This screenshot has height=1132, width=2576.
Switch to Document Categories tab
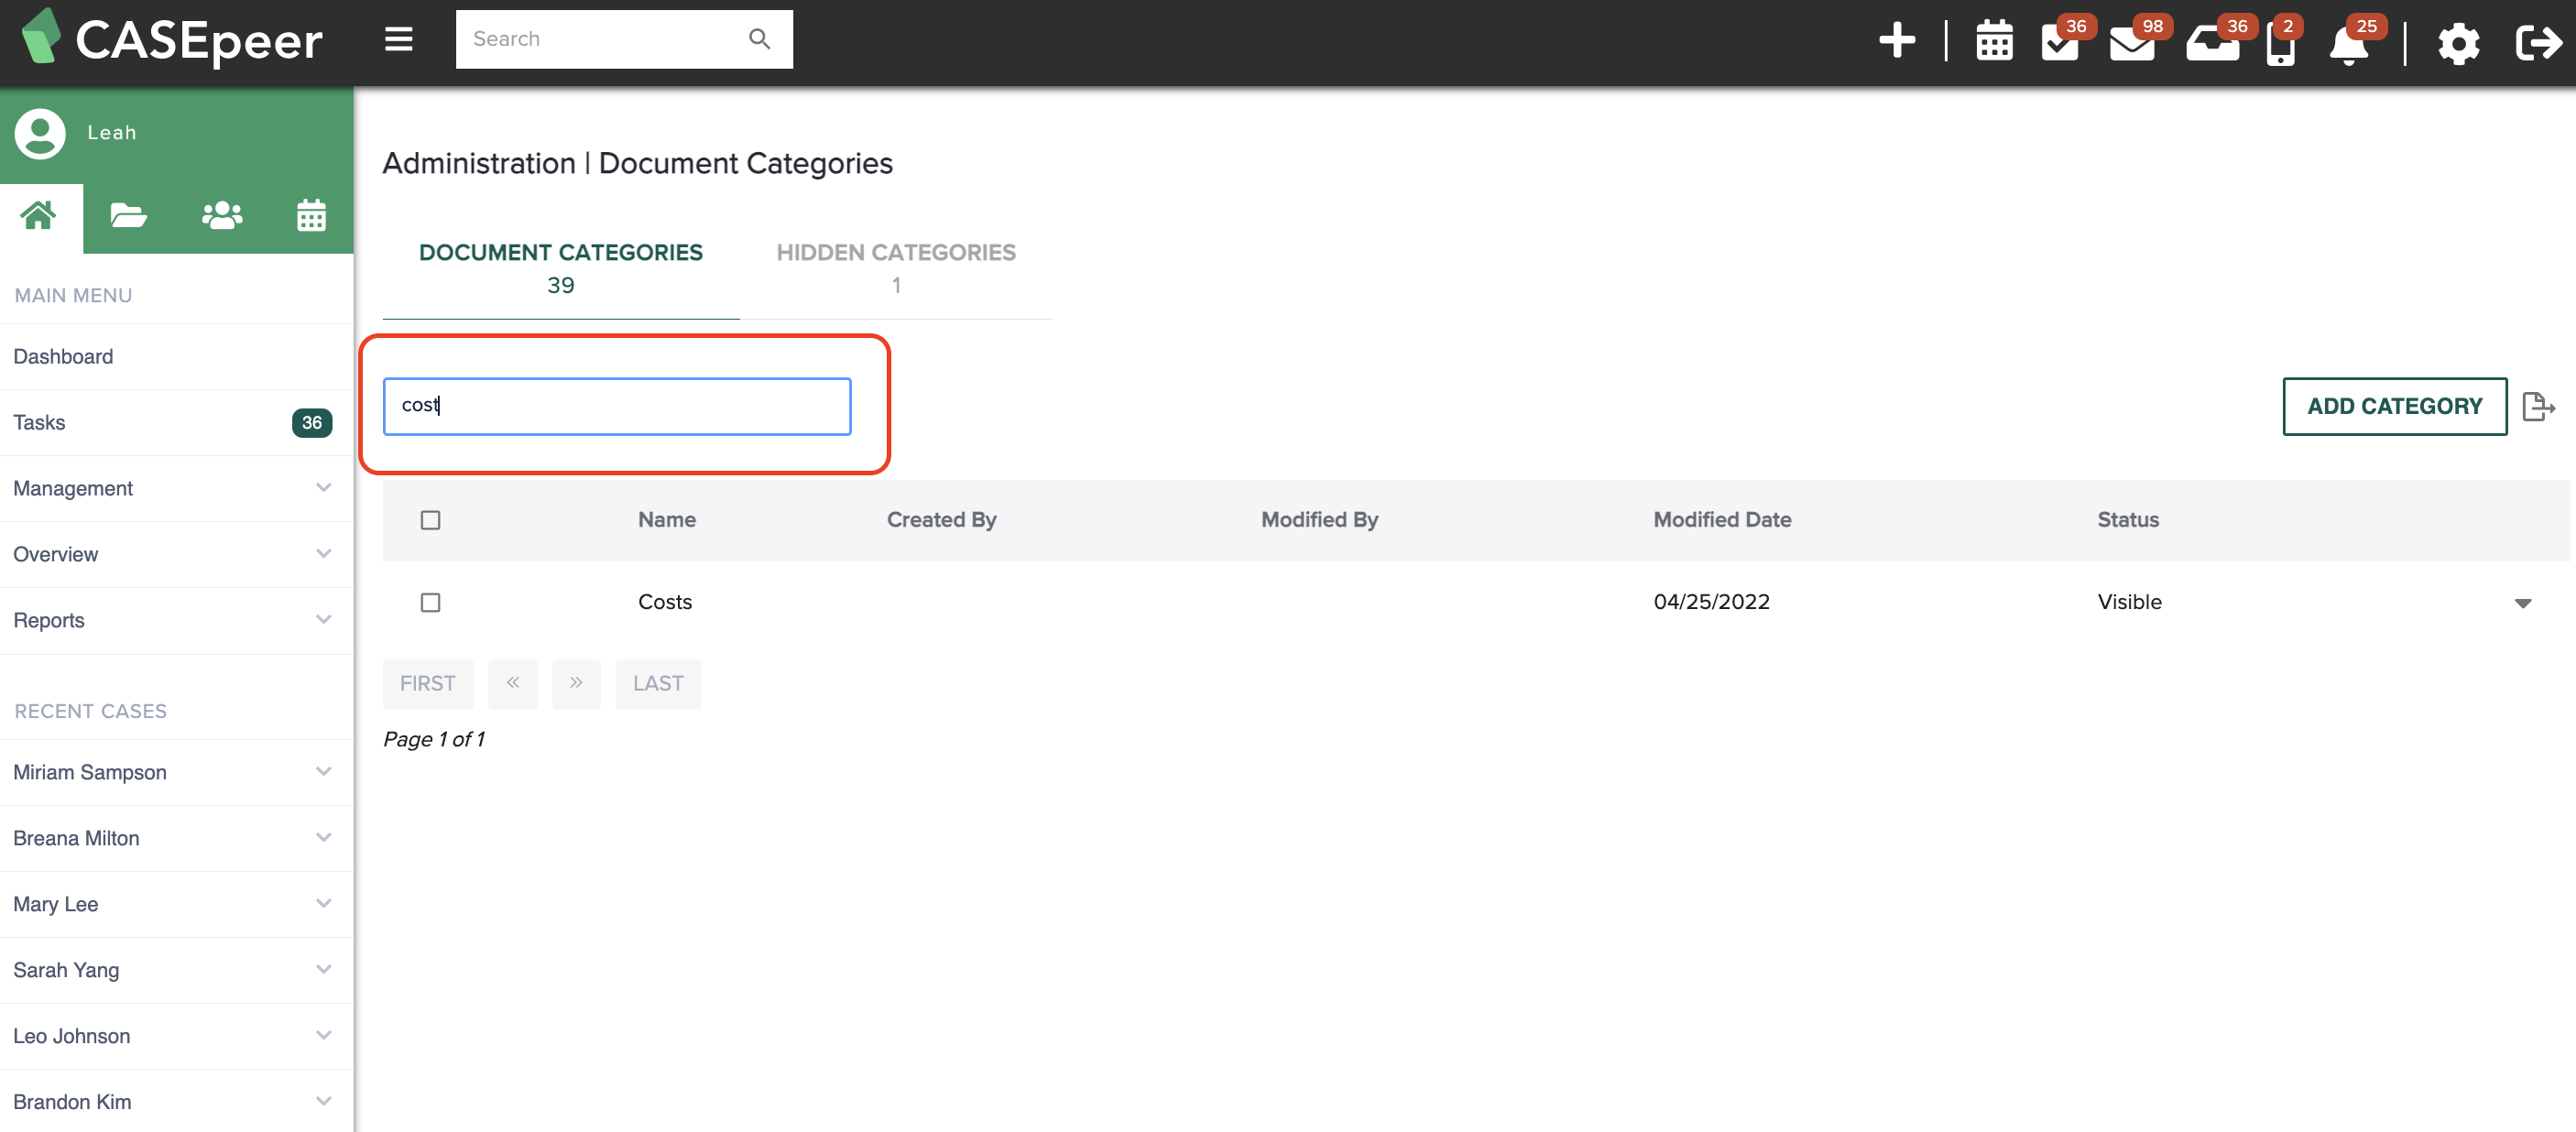click(561, 268)
